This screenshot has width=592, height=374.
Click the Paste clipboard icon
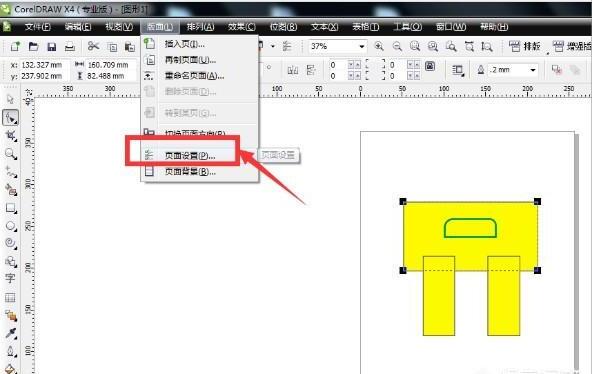point(130,47)
